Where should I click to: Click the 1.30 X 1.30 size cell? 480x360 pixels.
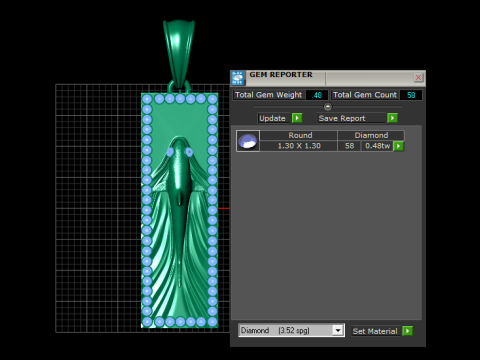[299, 146]
